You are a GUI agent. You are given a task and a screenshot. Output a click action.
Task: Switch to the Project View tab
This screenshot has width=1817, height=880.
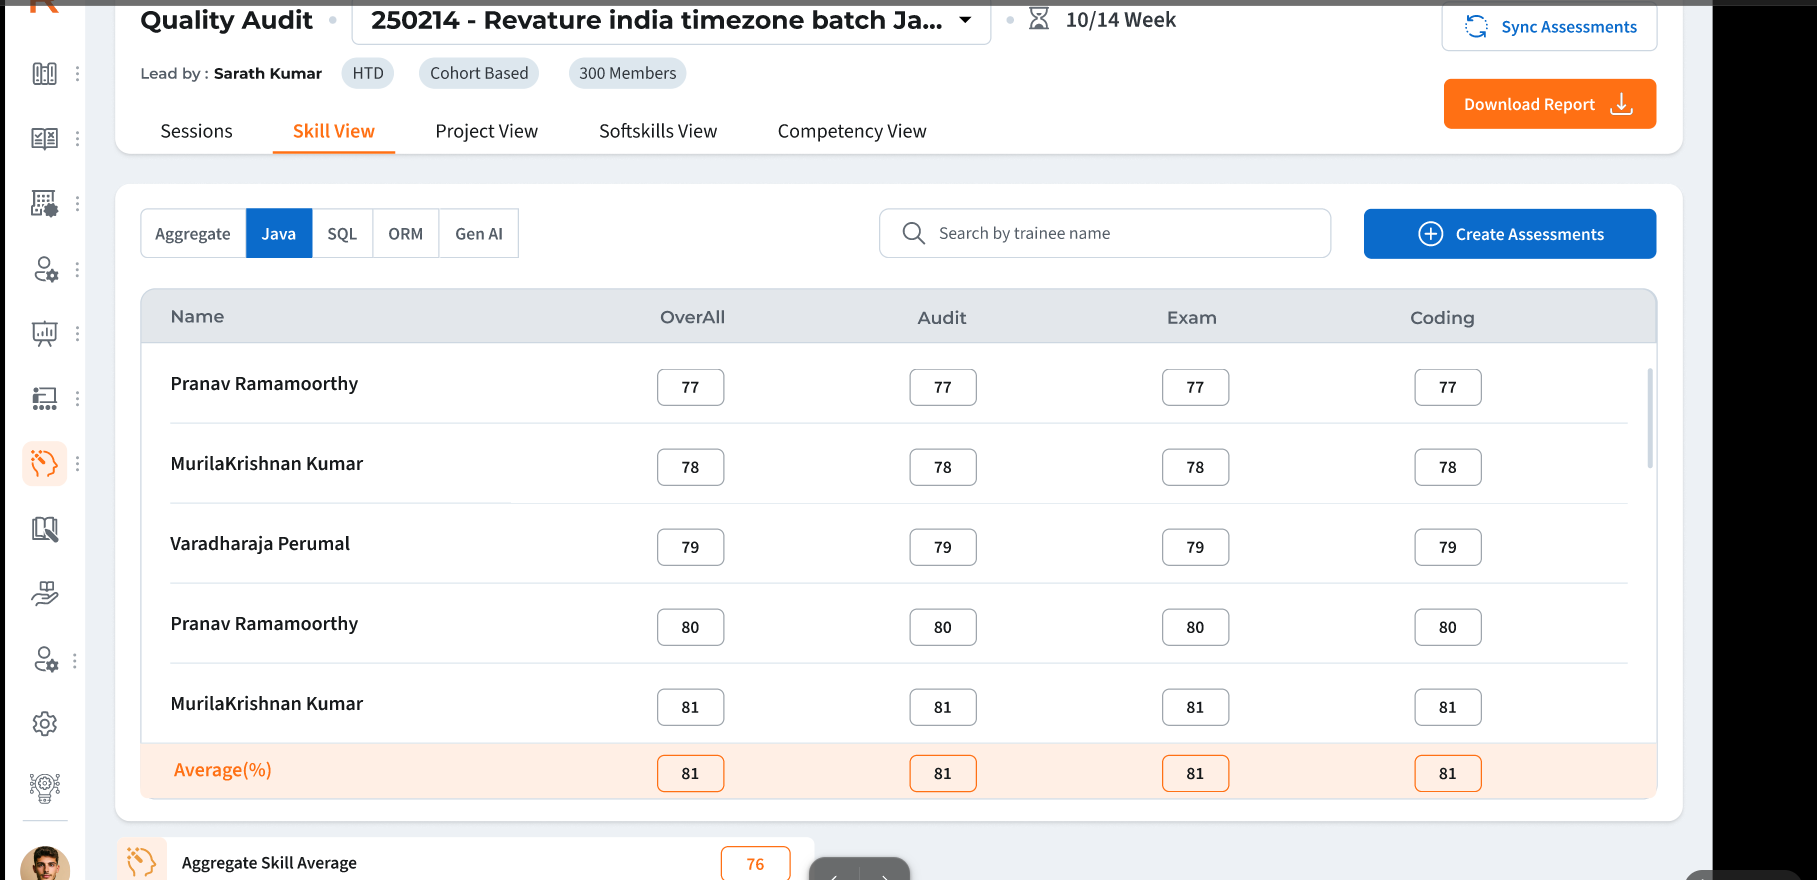486,131
